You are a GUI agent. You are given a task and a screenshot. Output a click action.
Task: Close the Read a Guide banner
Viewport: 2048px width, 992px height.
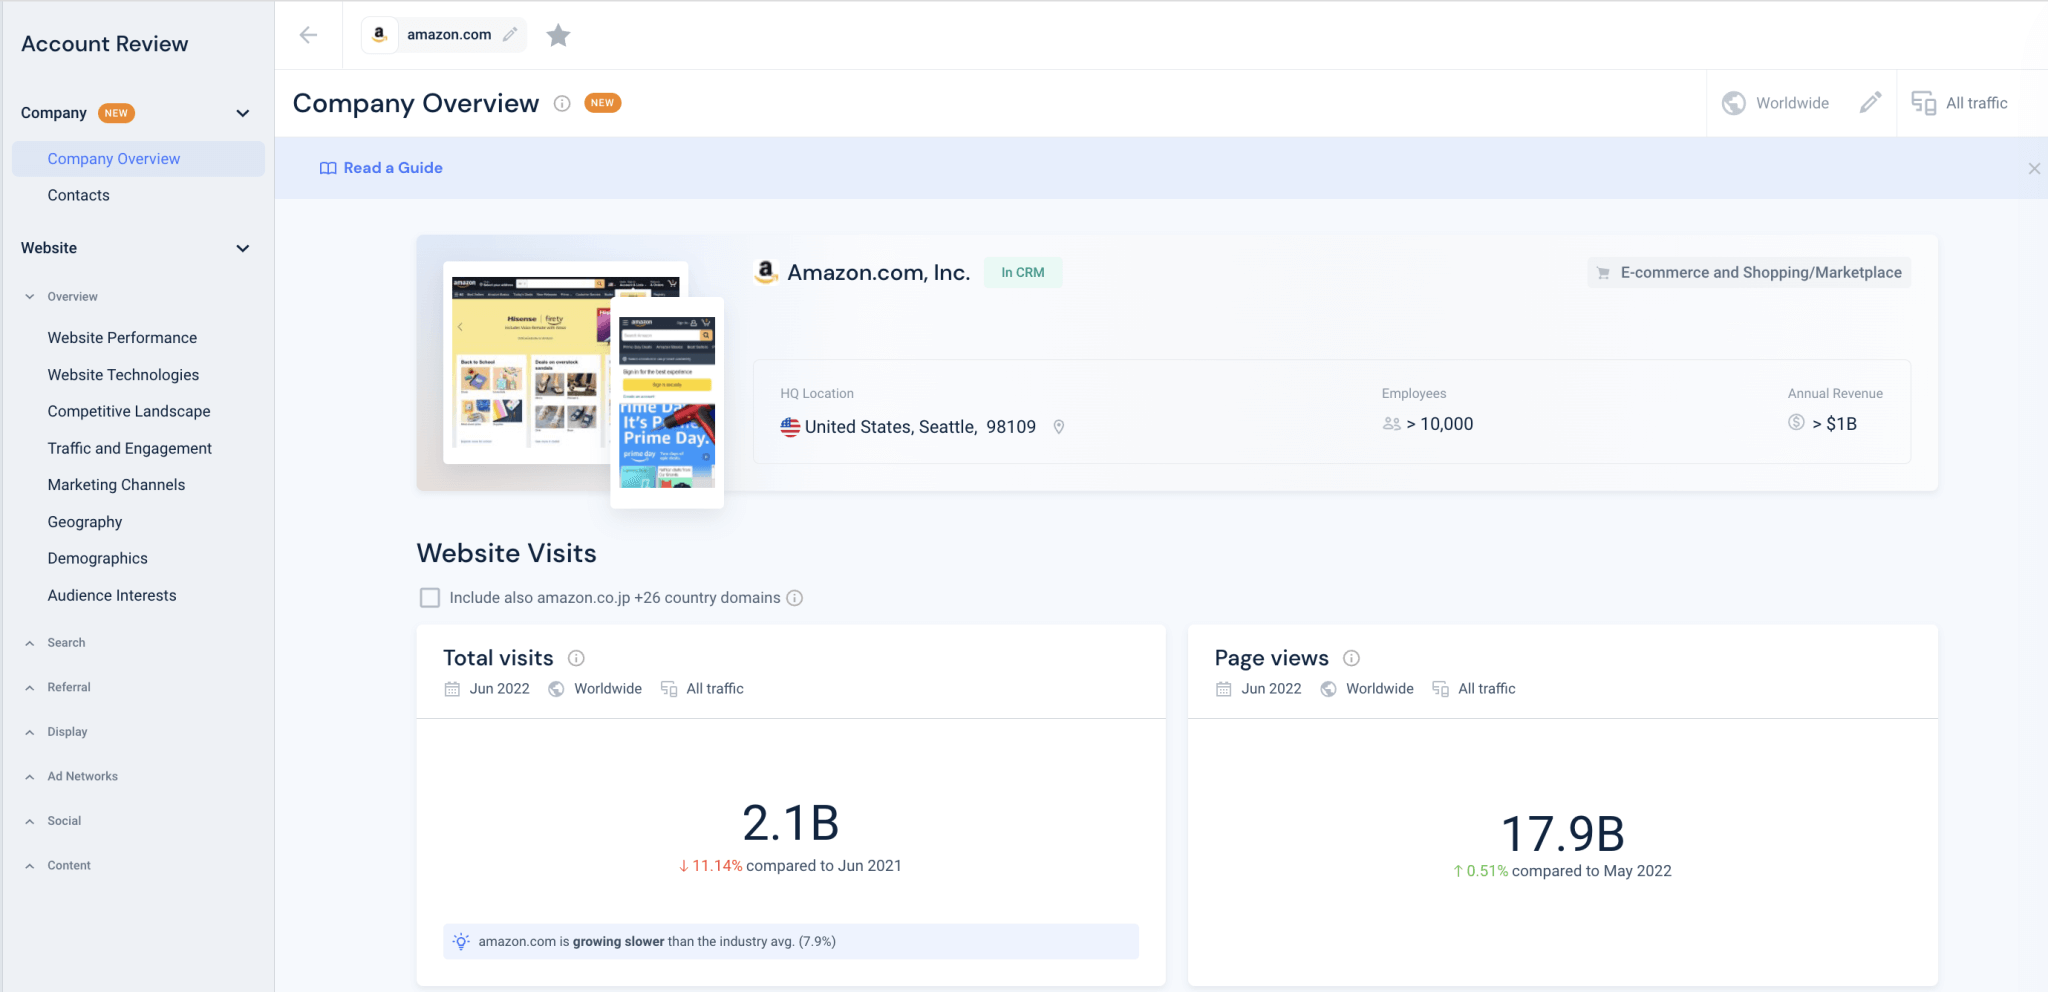2033,169
